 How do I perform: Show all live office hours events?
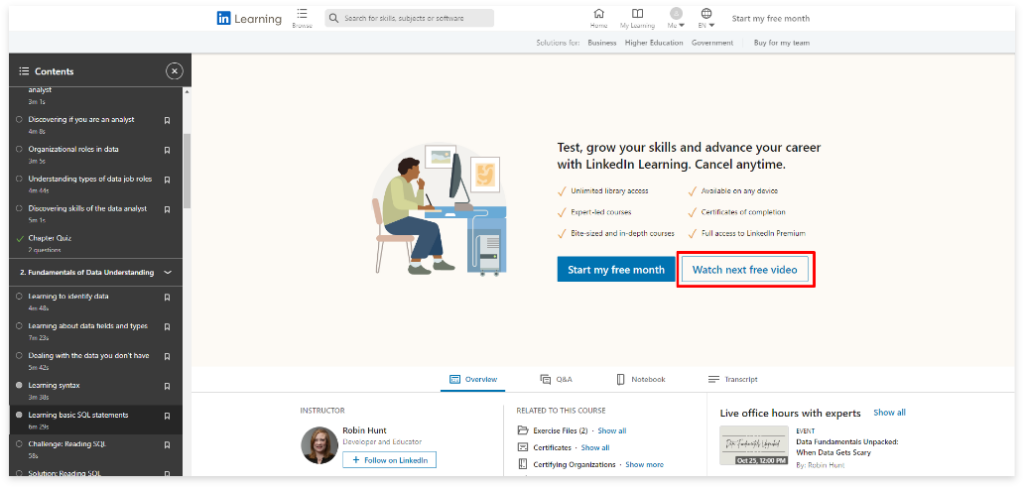coord(889,412)
